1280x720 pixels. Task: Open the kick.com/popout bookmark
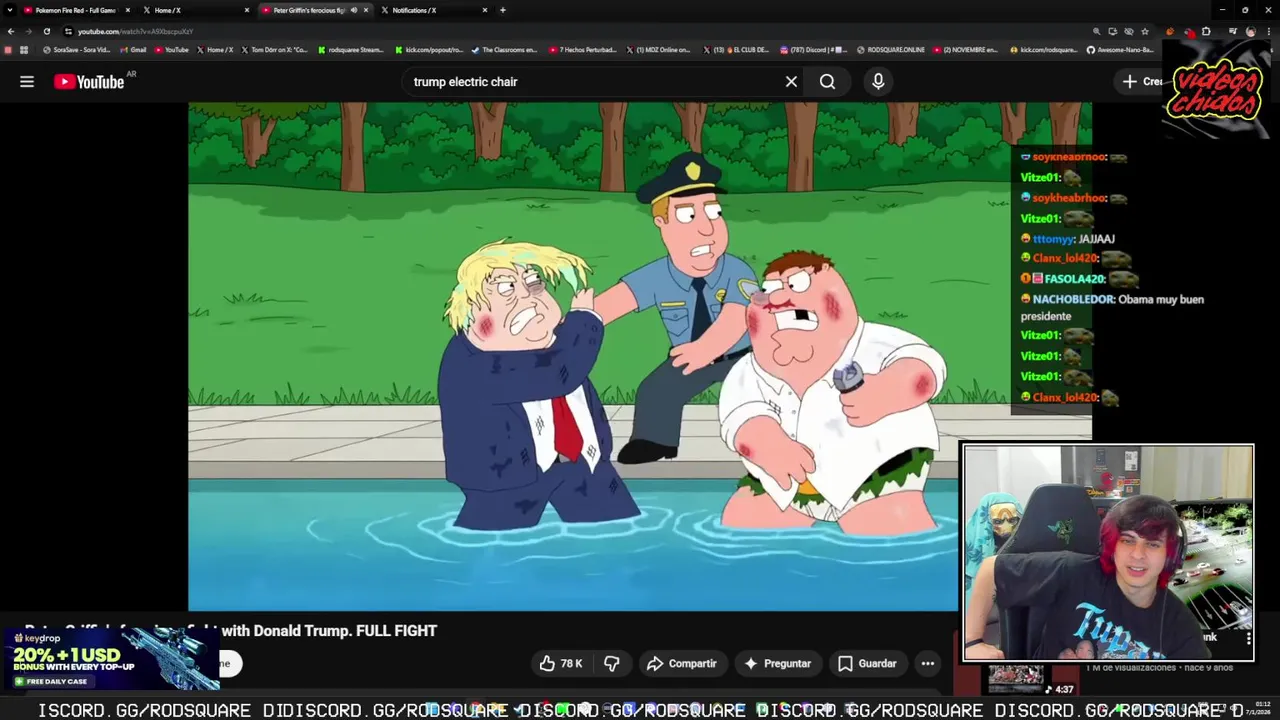coord(430,50)
